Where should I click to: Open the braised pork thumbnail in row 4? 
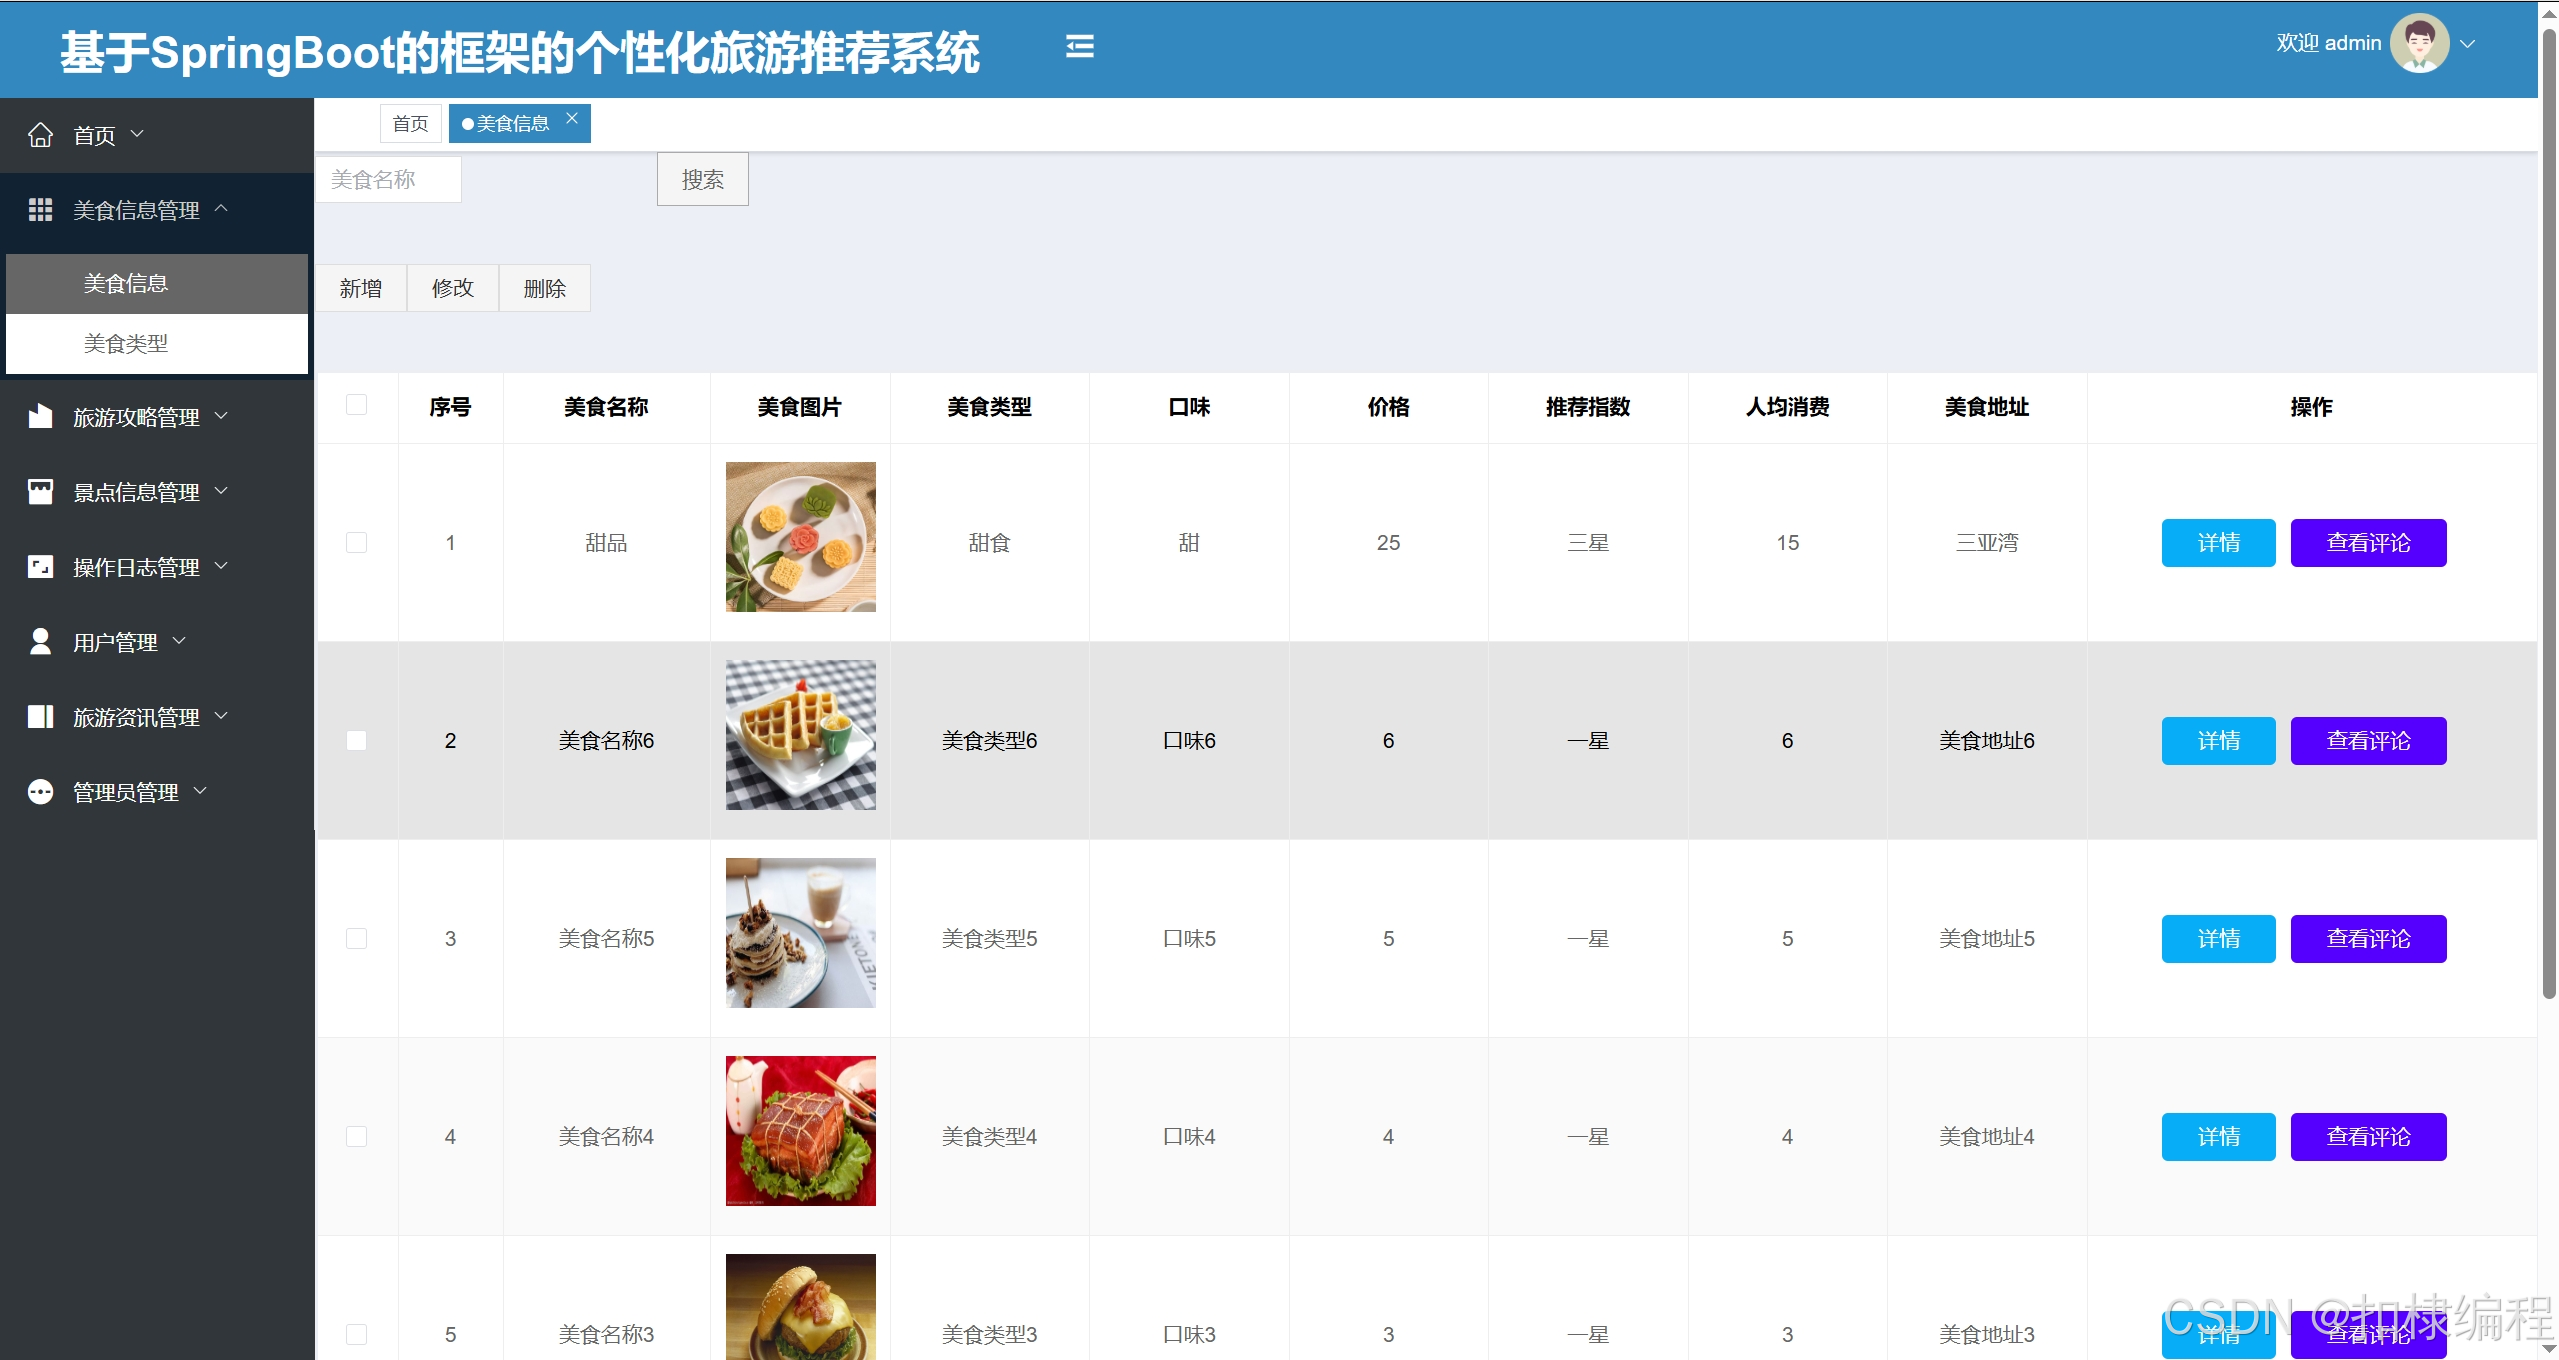801,1131
